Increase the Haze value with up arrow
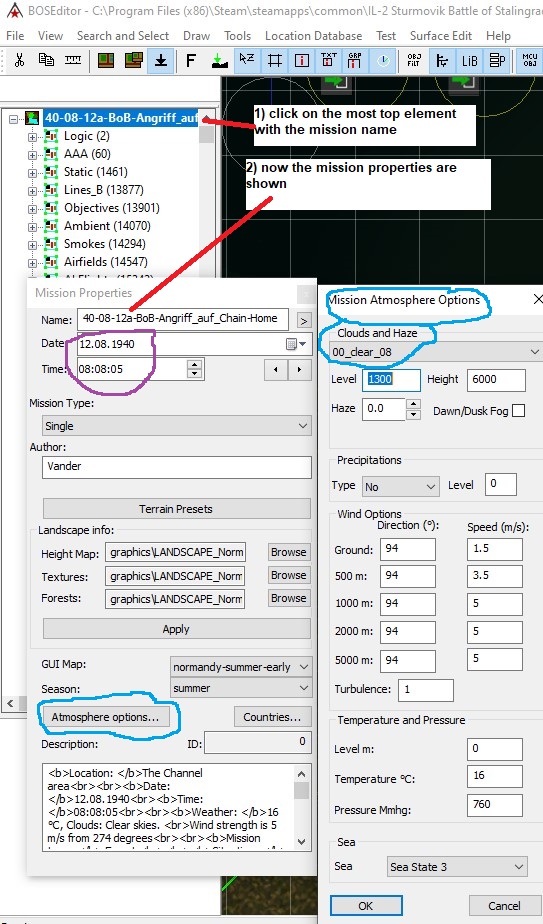The image size is (543, 924). 414,404
